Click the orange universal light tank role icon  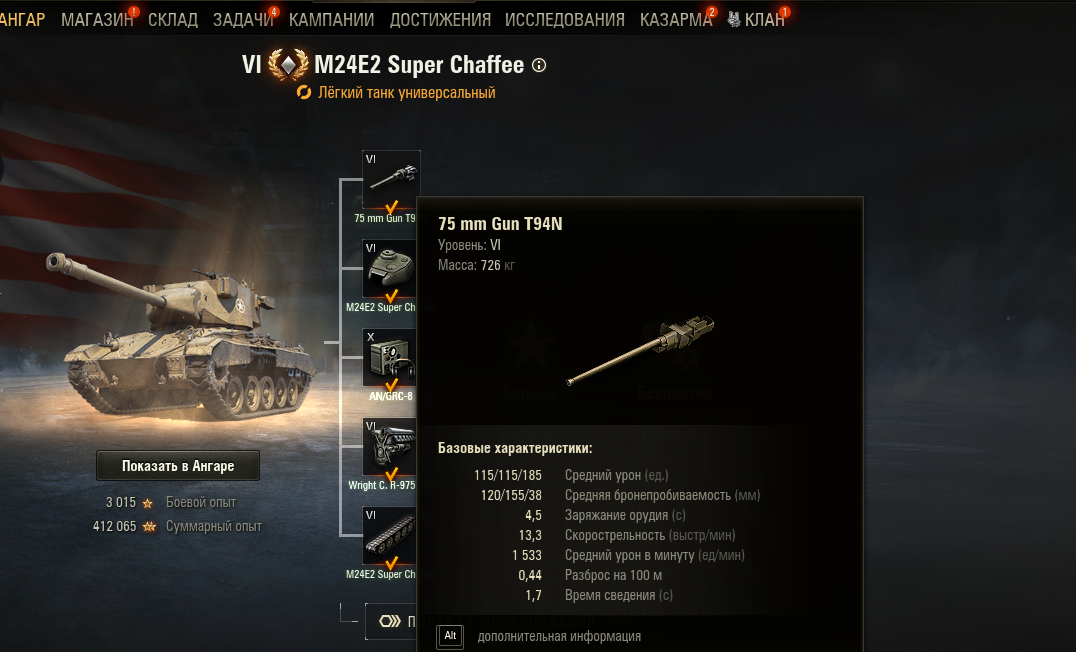(x=304, y=93)
